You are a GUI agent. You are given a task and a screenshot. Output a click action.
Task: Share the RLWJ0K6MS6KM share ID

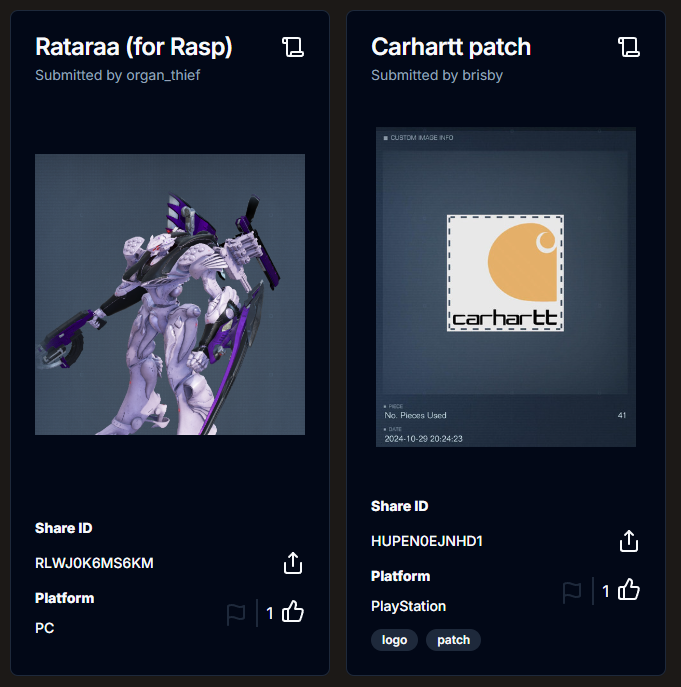pos(293,563)
